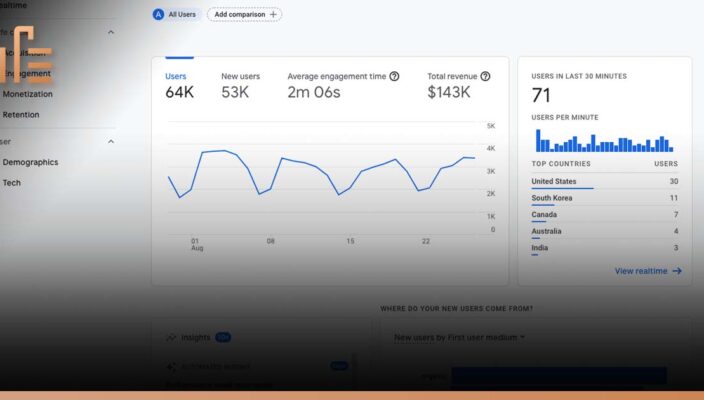
Task: Click the arrow icon next to View realtime
Action: (x=677, y=271)
